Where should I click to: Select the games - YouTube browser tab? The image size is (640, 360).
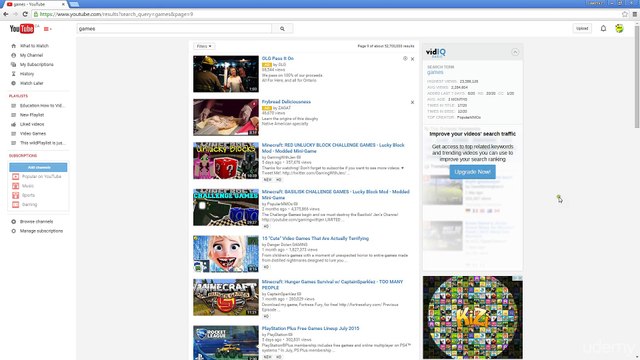click(35, 4)
